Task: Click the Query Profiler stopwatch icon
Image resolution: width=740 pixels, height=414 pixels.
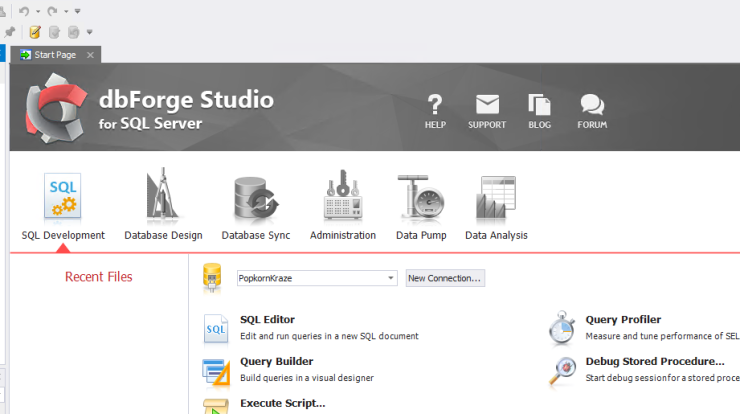Action: pyautogui.click(x=562, y=328)
